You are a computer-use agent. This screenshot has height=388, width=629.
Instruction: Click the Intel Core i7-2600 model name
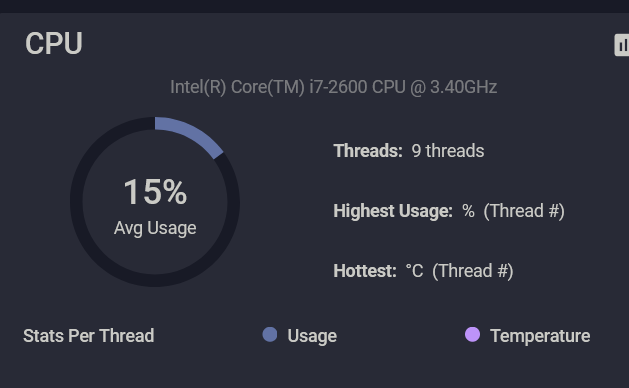[x=333, y=87]
